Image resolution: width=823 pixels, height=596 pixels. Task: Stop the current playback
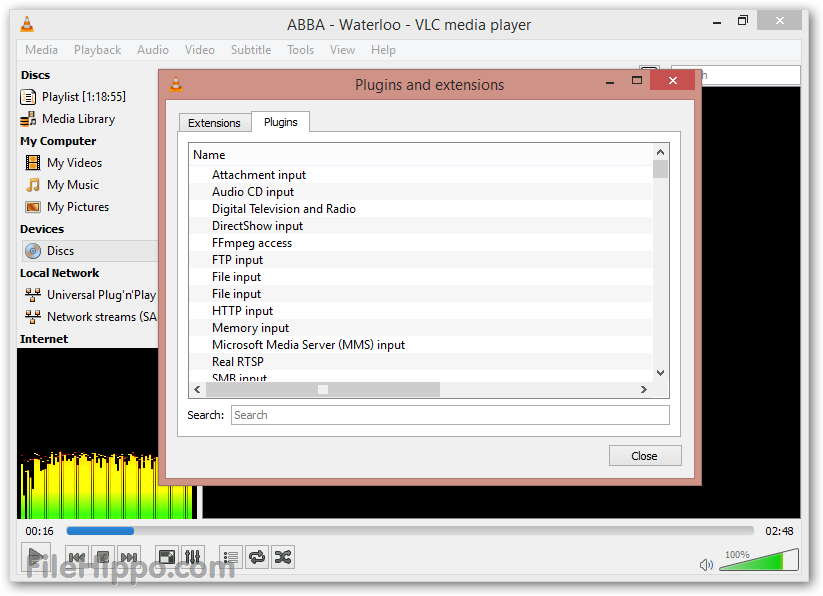click(102, 556)
